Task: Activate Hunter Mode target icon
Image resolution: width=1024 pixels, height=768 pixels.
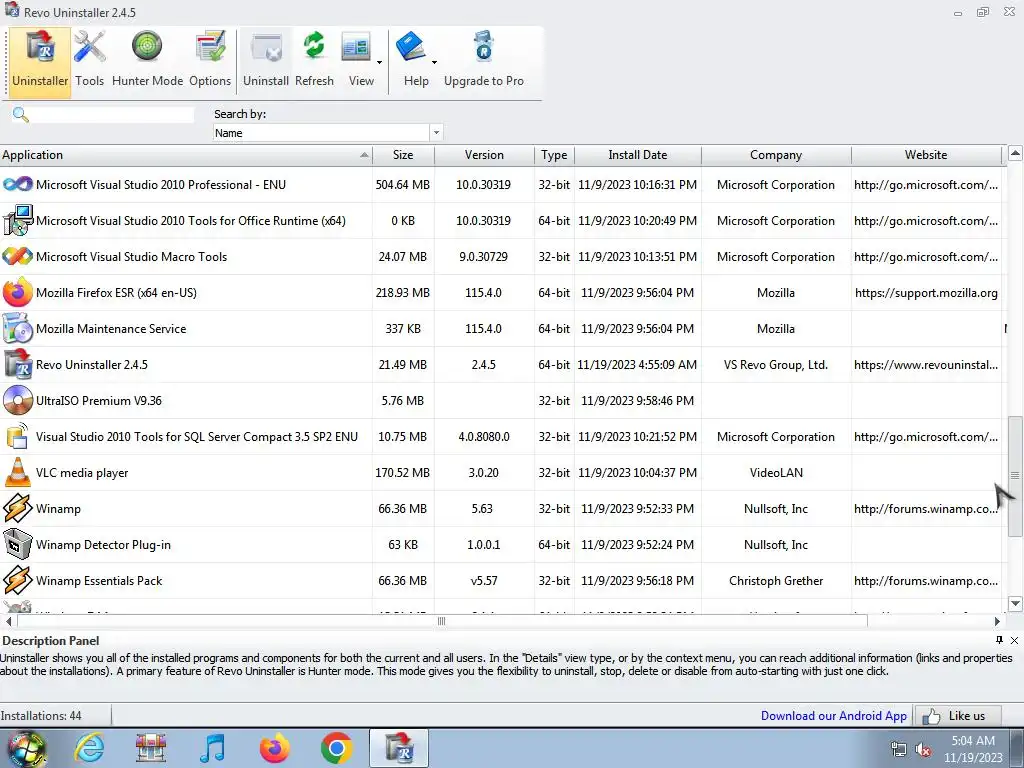Action: 147,47
